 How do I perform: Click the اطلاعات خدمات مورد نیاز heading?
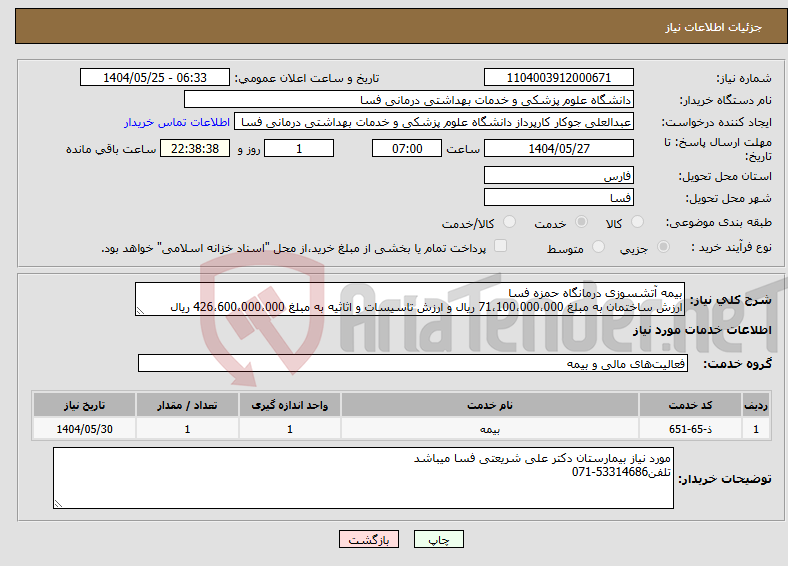pos(702,330)
